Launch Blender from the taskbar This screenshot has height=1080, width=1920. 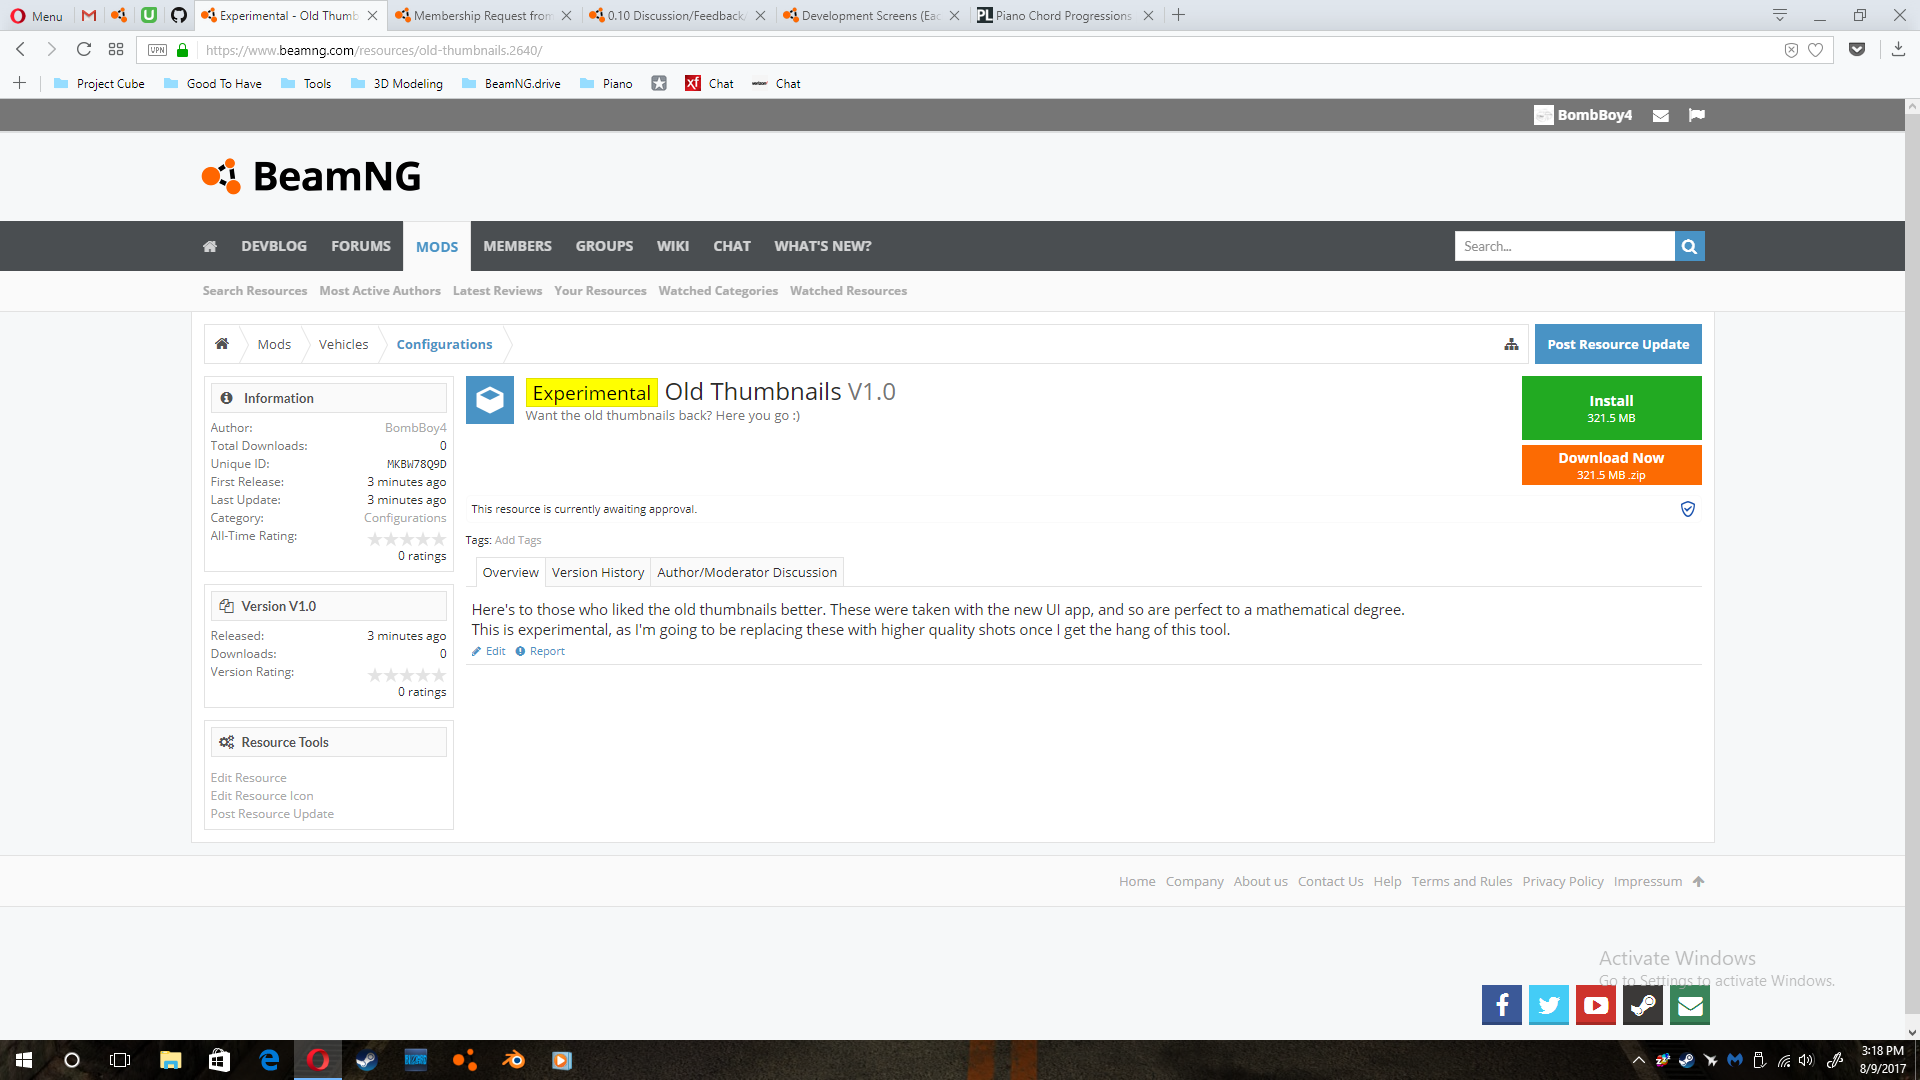pos(513,1060)
